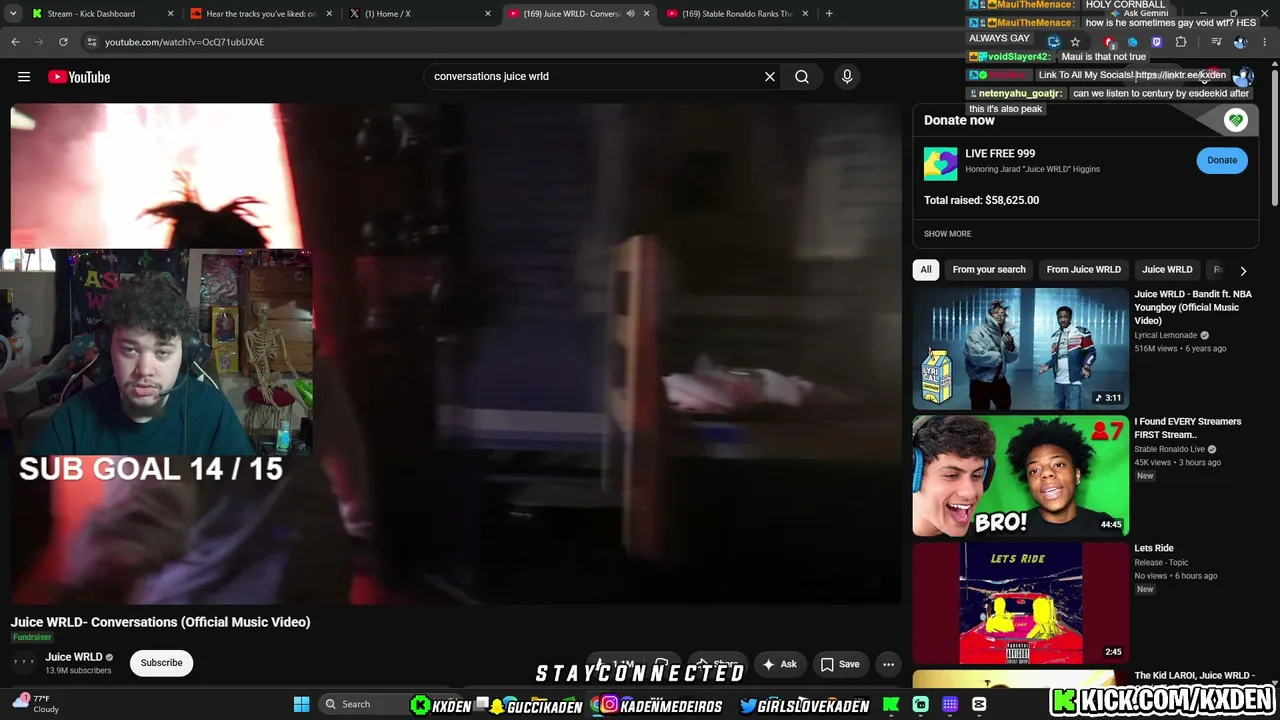Select the Juice WRLD filter chip
Viewport: 1280px width, 720px height.
point(1167,270)
